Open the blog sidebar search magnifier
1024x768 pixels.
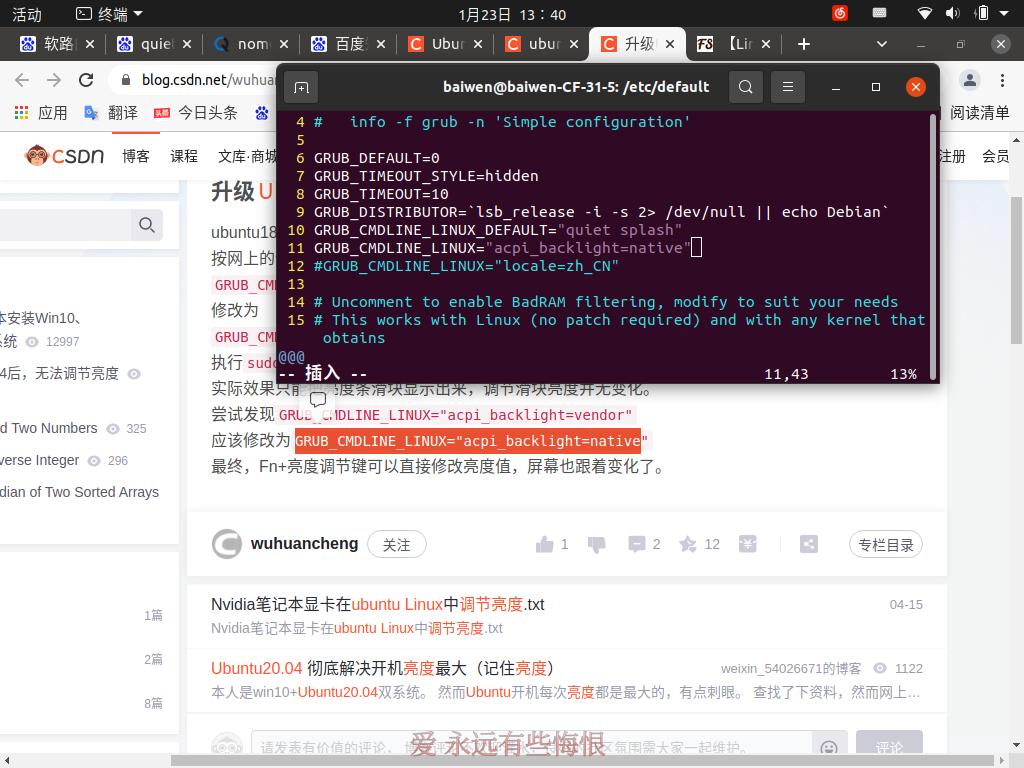[146, 225]
